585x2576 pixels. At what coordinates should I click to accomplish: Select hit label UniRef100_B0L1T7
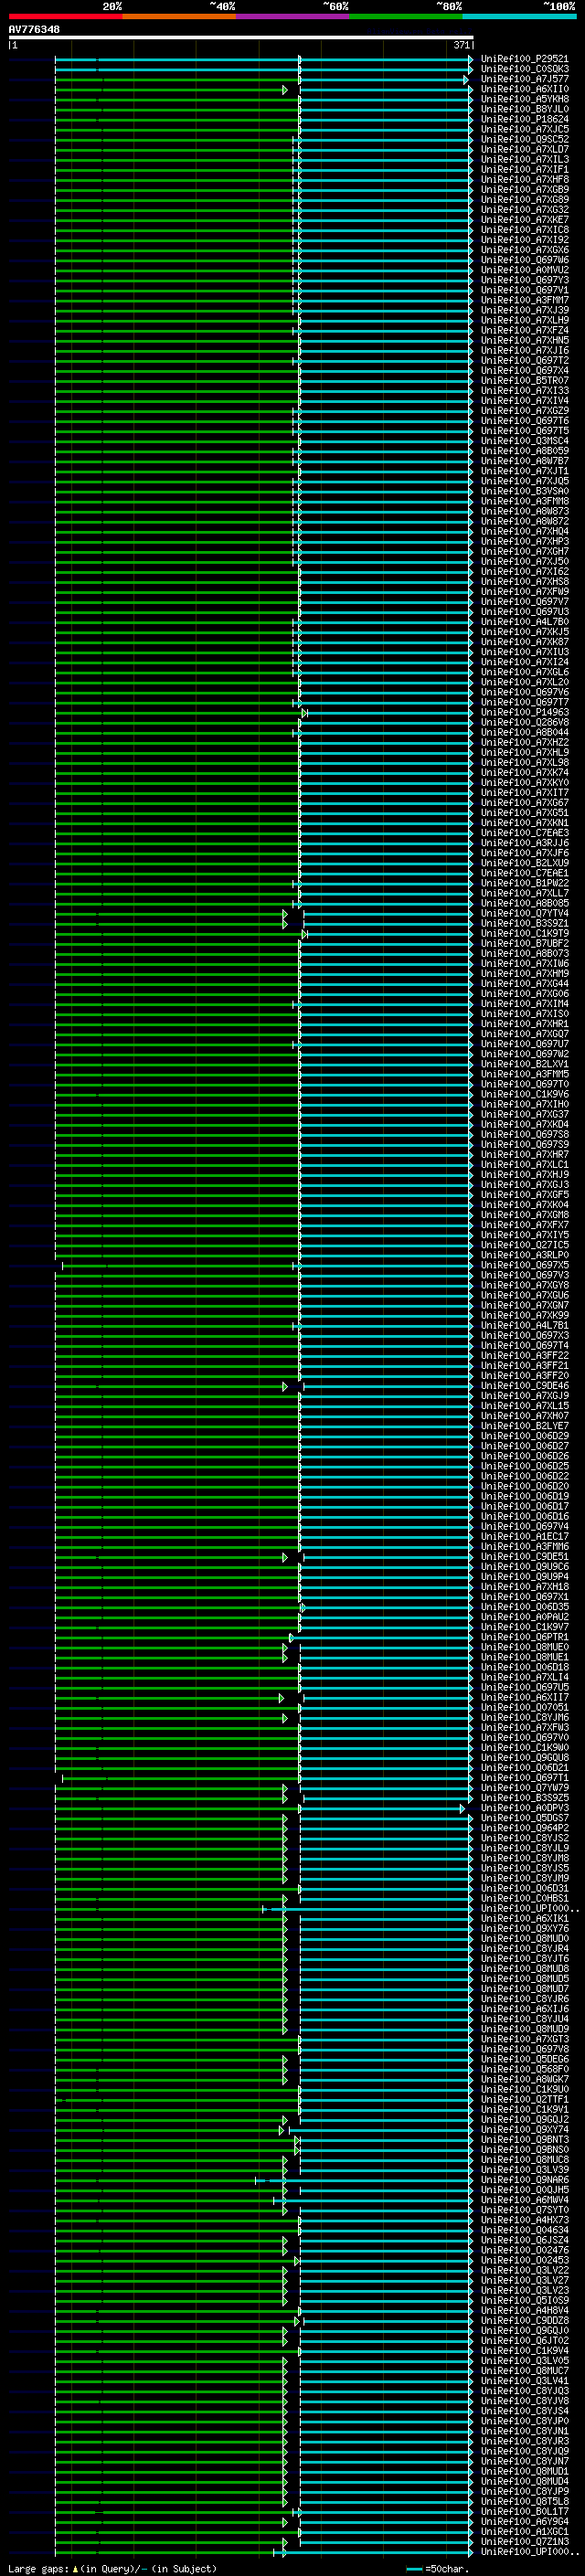click(x=525, y=2512)
